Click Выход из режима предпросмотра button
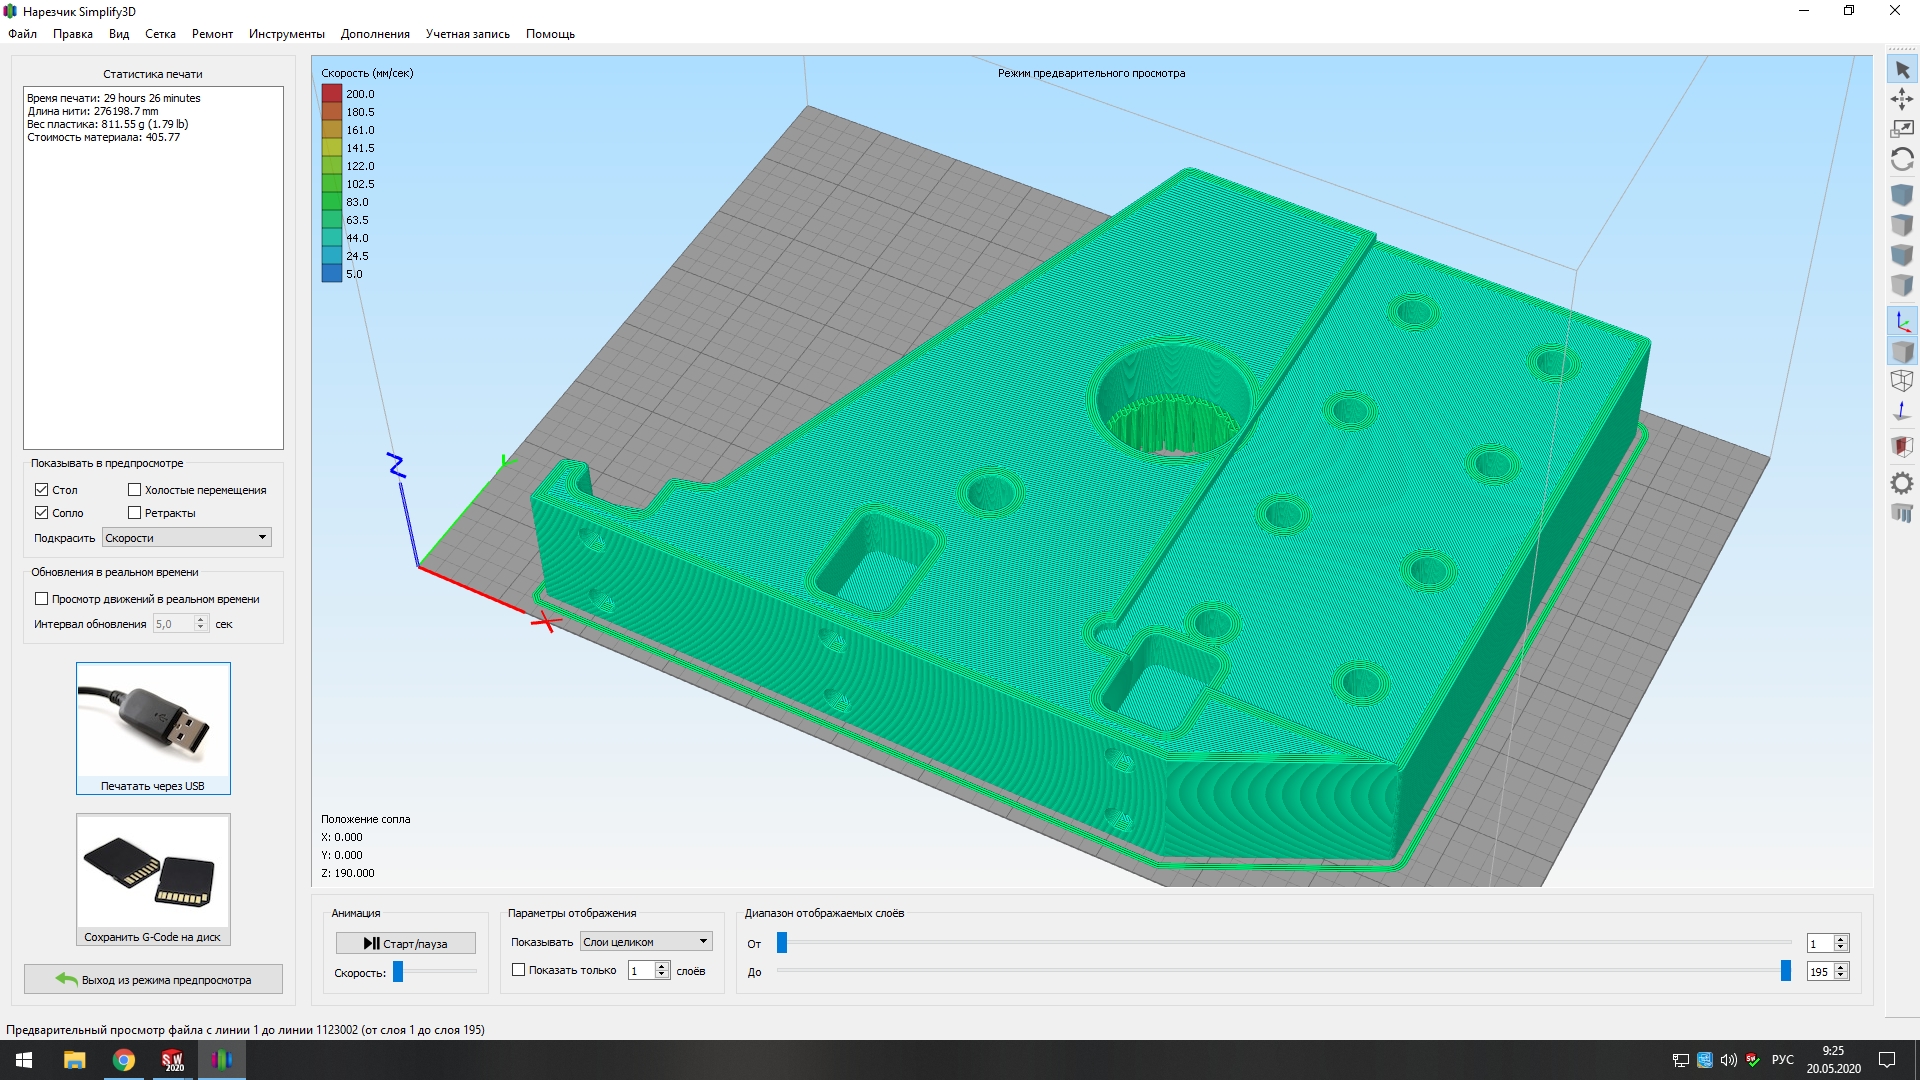1920x1080 pixels. pos(153,980)
